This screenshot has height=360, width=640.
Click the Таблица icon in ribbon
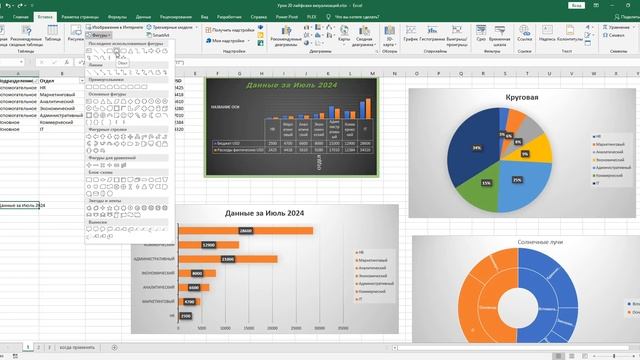[53, 33]
